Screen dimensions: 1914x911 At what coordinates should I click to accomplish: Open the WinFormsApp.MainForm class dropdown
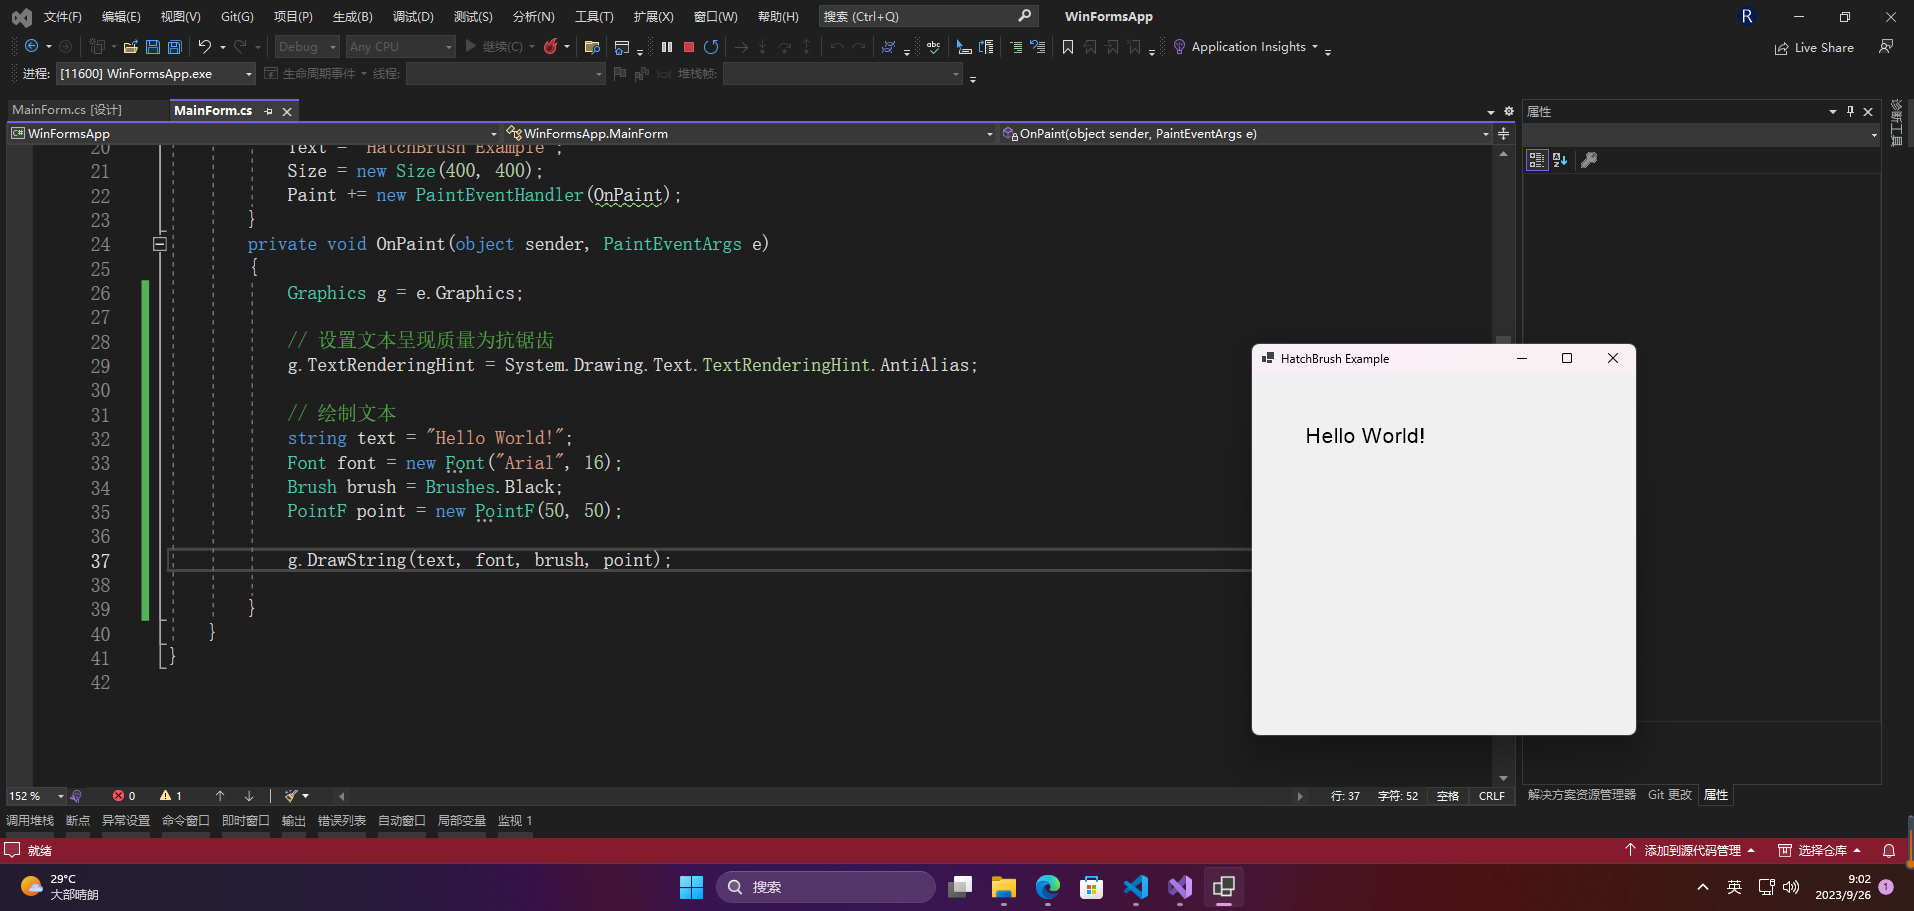[x=749, y=133]
